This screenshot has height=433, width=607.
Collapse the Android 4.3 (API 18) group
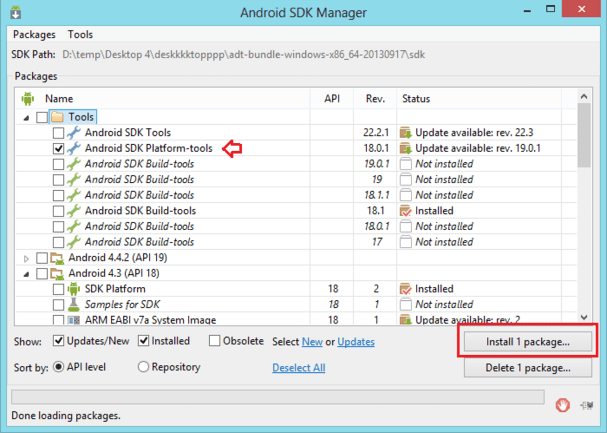pyautogui.click(x=24, y=273)
